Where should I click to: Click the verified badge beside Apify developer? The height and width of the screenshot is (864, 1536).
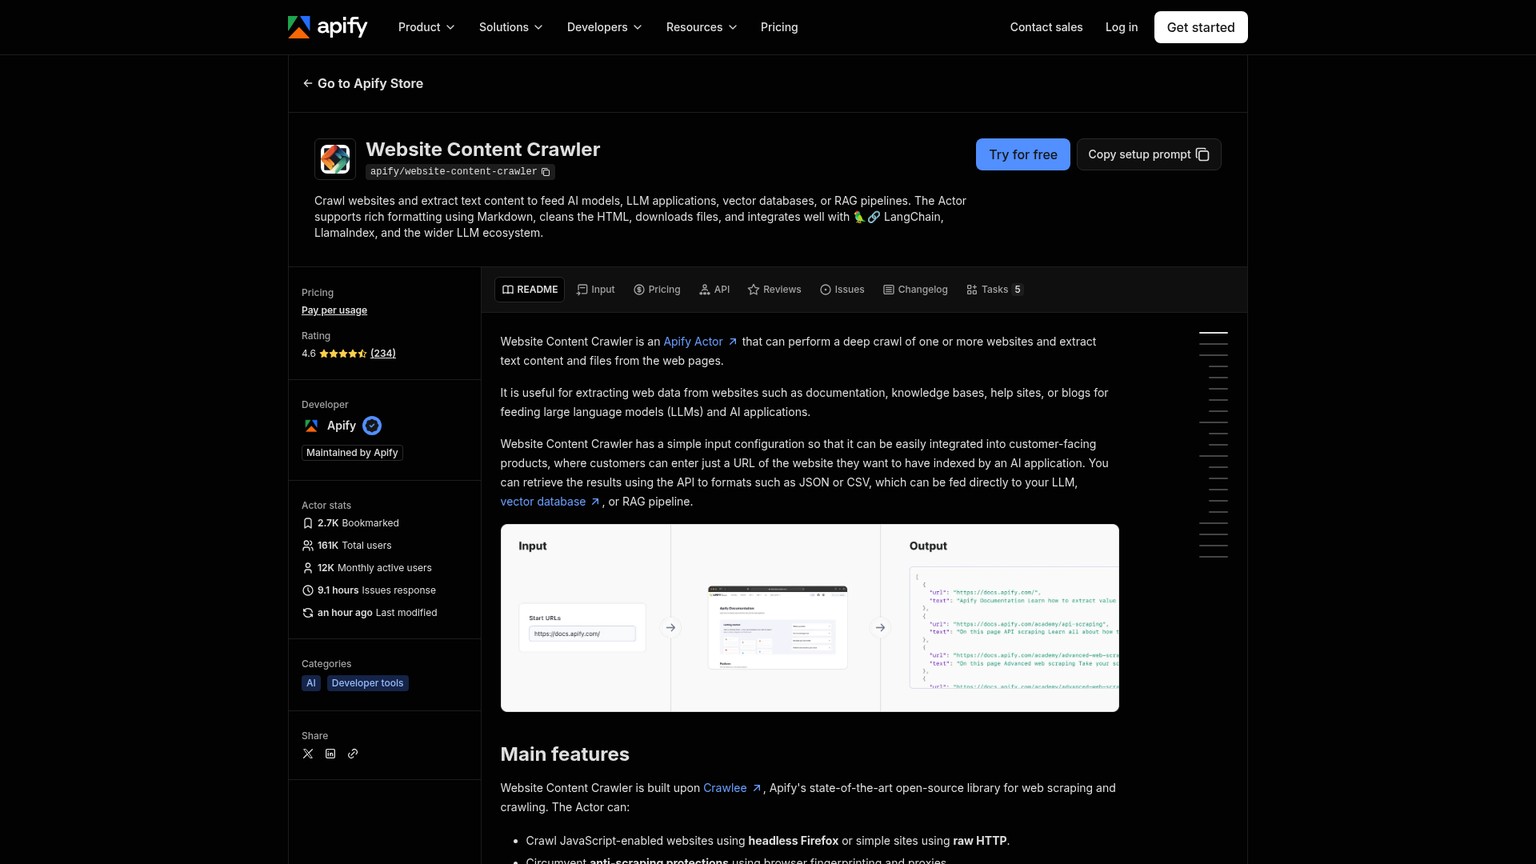click(x=372, y=426)
